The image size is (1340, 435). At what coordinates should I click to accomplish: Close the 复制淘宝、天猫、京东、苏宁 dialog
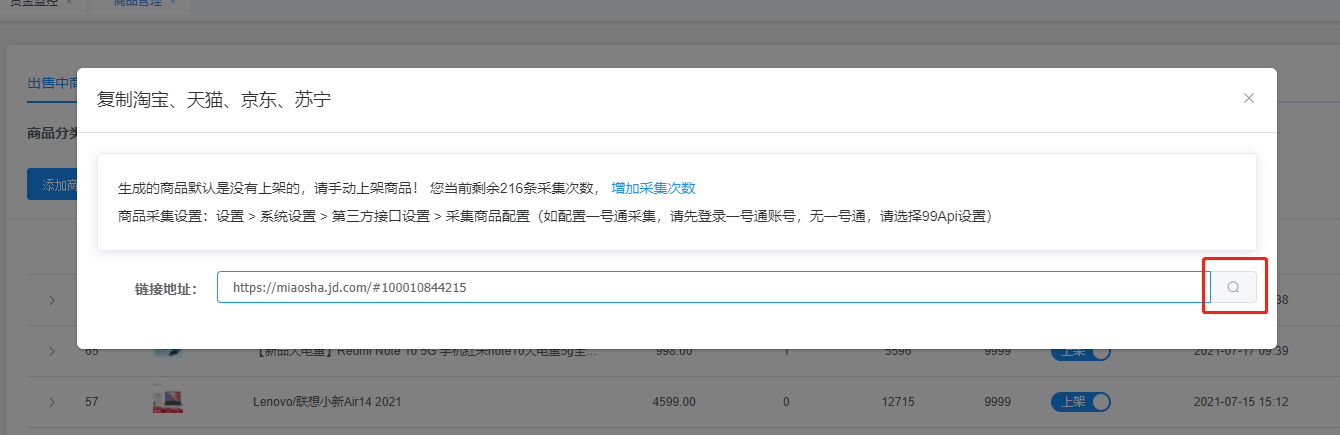[1248, 98]
